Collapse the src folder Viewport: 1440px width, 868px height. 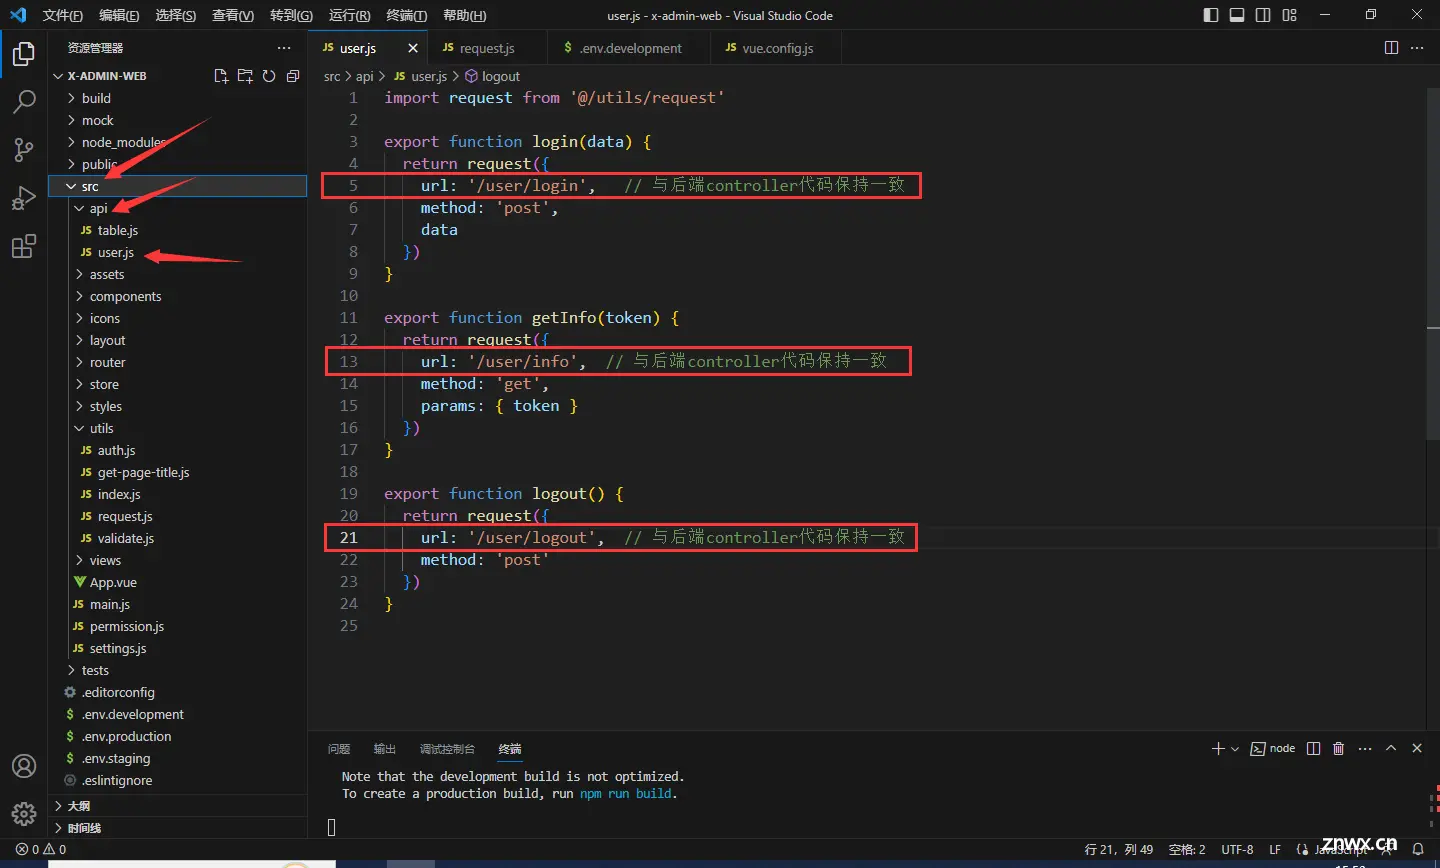click(x=90, y=186)
